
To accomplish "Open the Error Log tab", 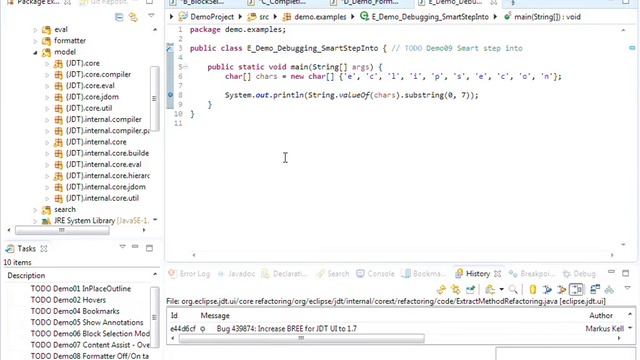I will tap(189, 274).
